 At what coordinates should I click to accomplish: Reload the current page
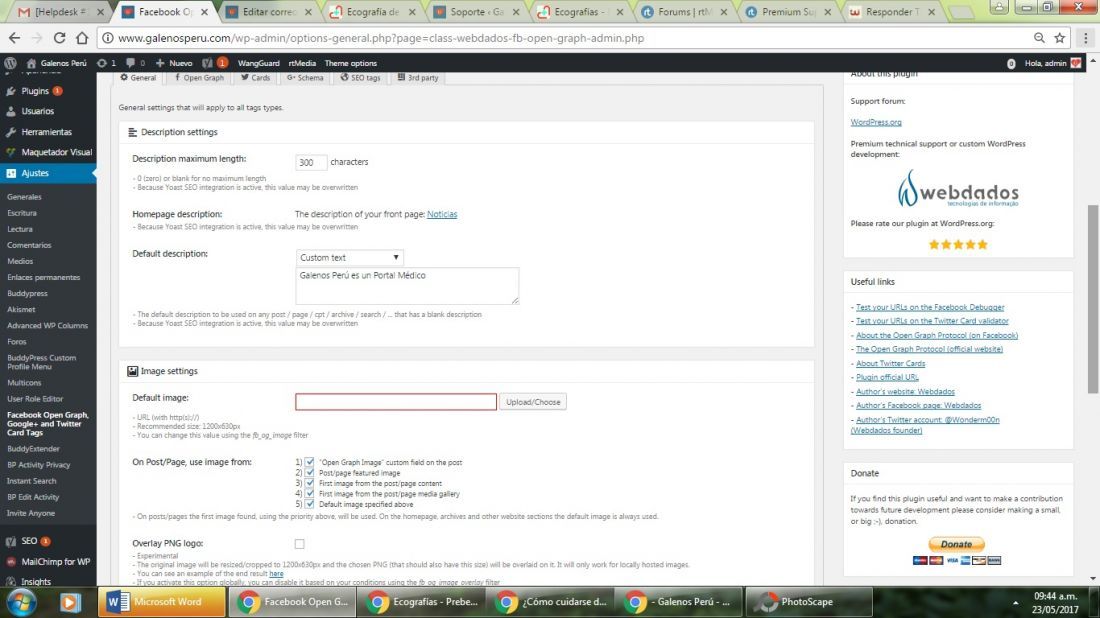point(59,38)
